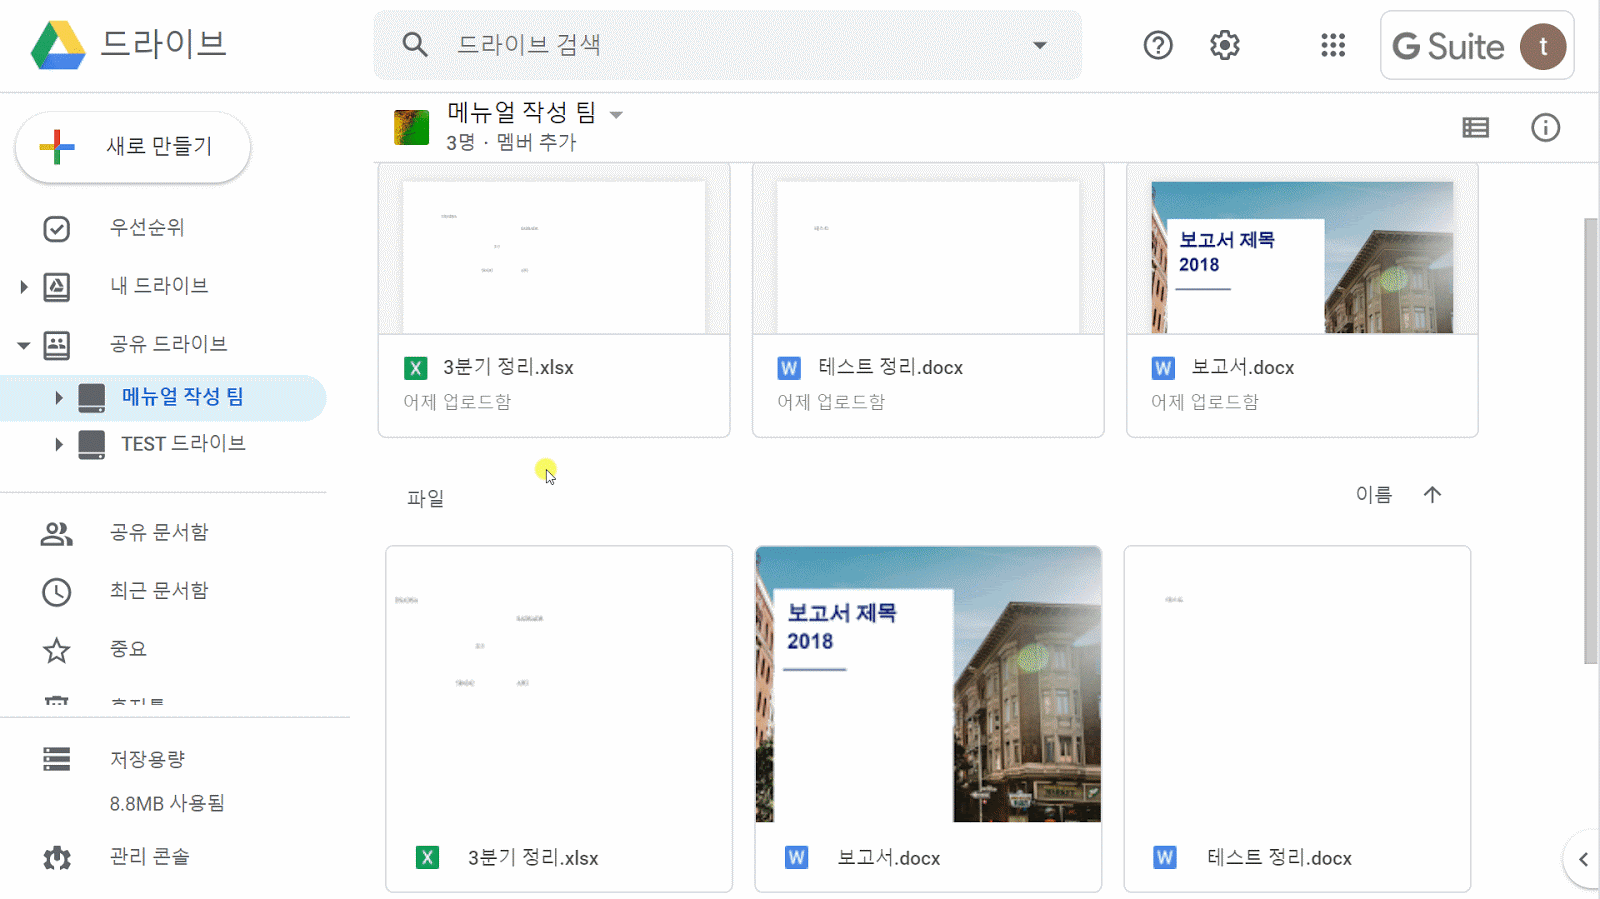Open the help question mark icon
Viewport: 1600px width, 899px height.
pos(1158,45)
